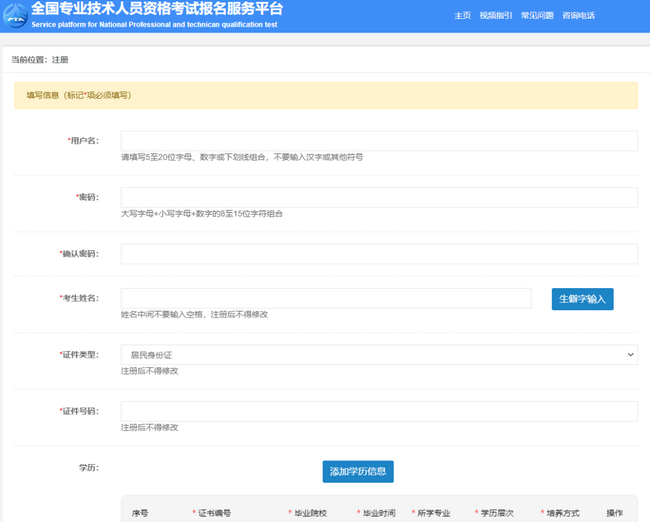
Task: Click the 毕业院校 column header
Action: click(x=310, y=513)
